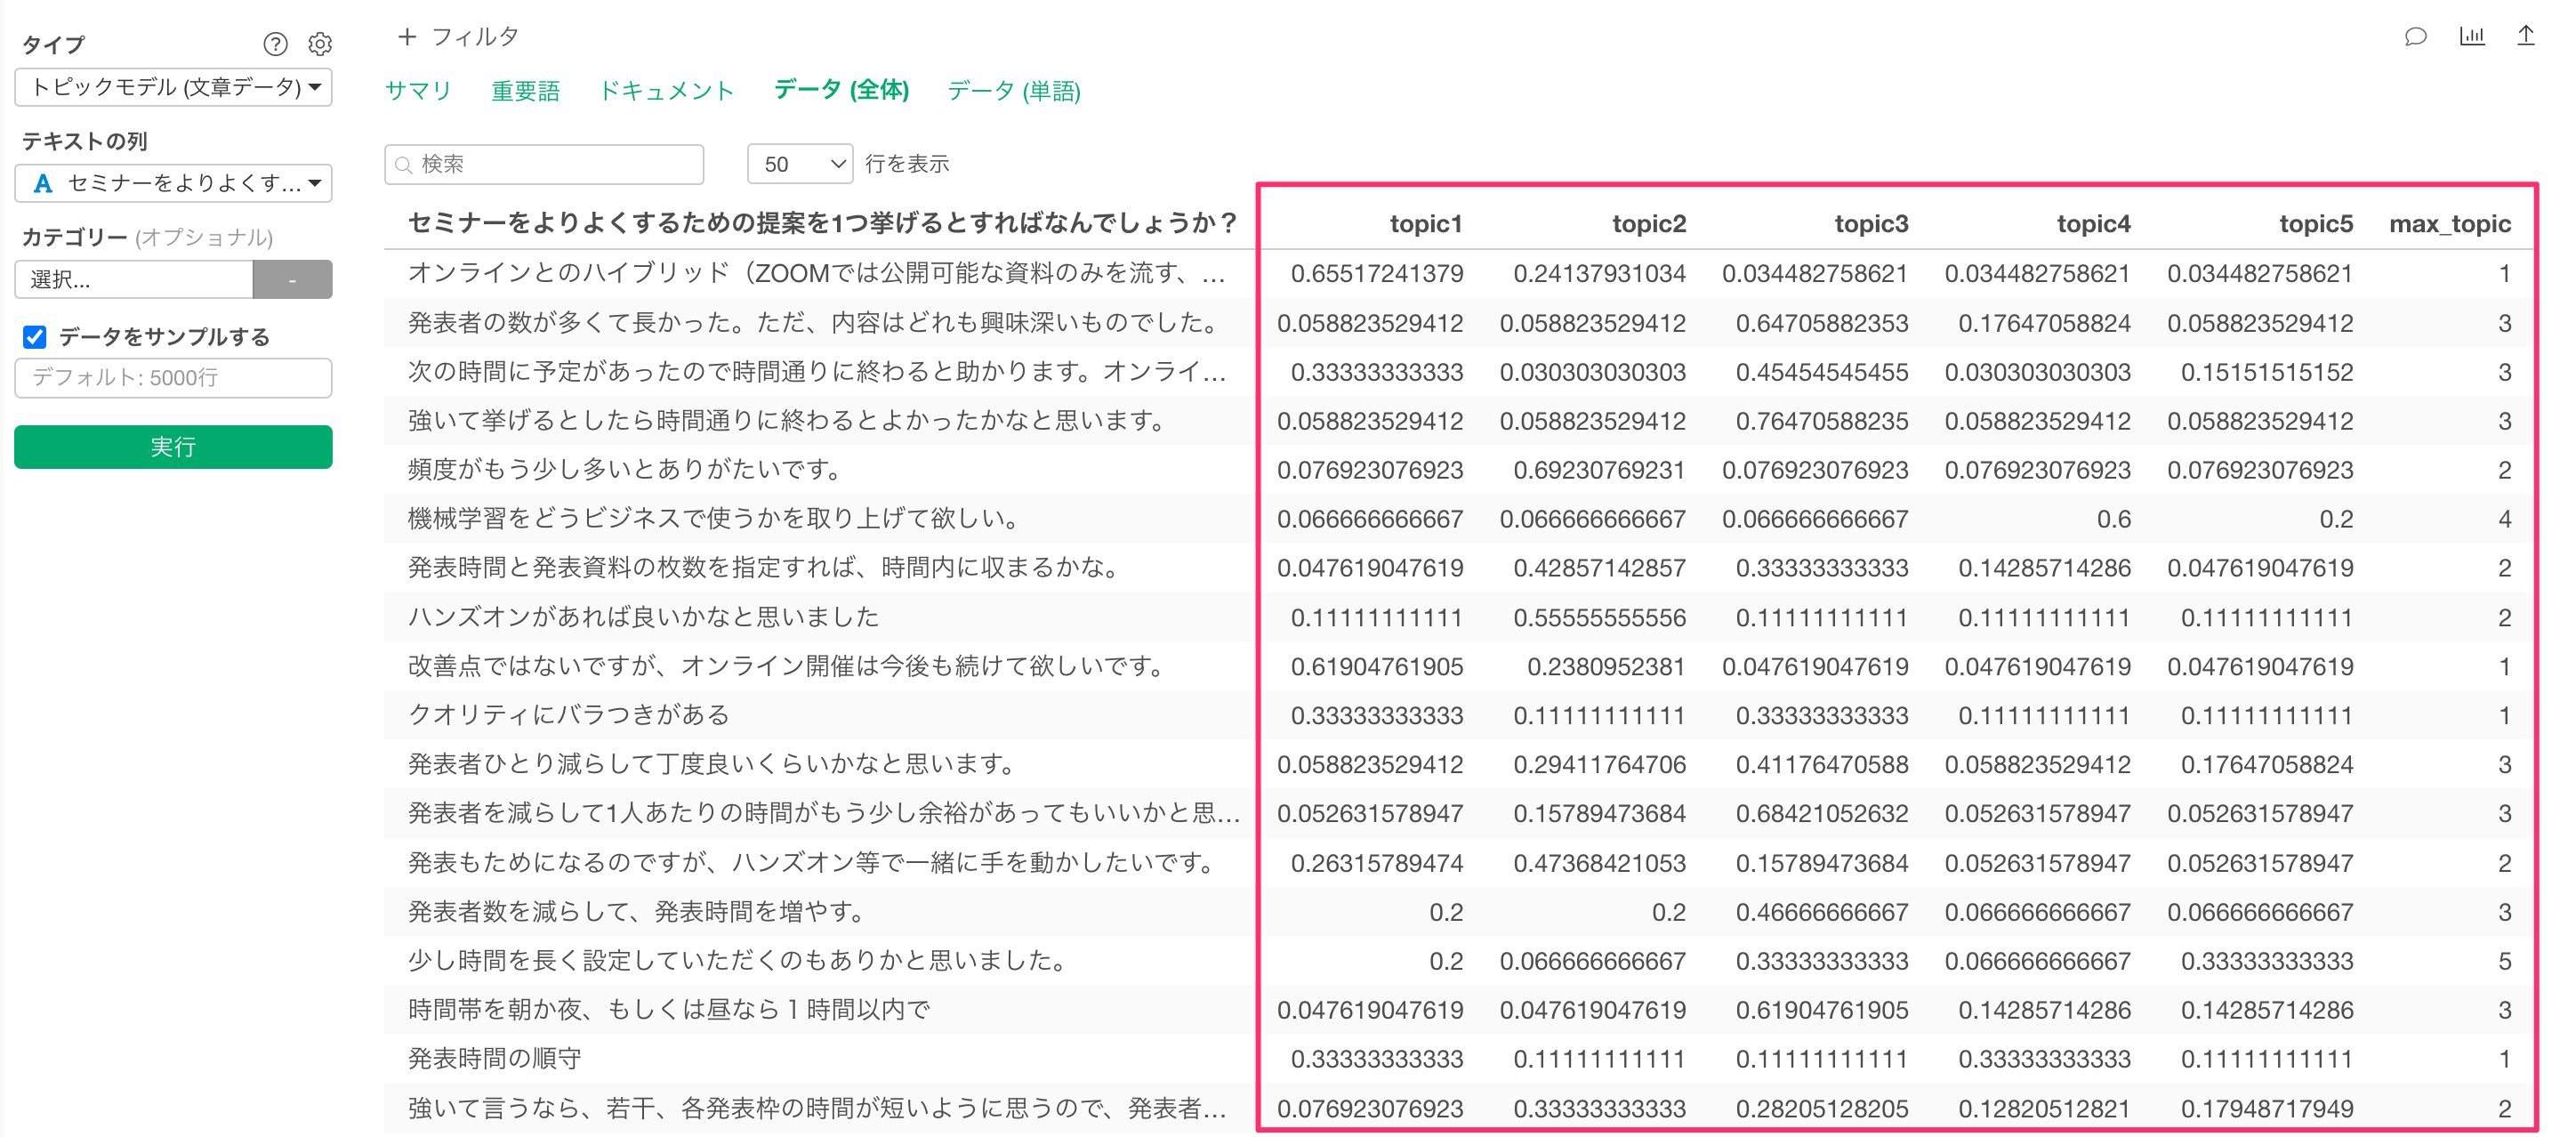Click value 0.41176470588 in topic3
The height and width of the screenshot is (1137, 2576).
tap(1822, 765)
